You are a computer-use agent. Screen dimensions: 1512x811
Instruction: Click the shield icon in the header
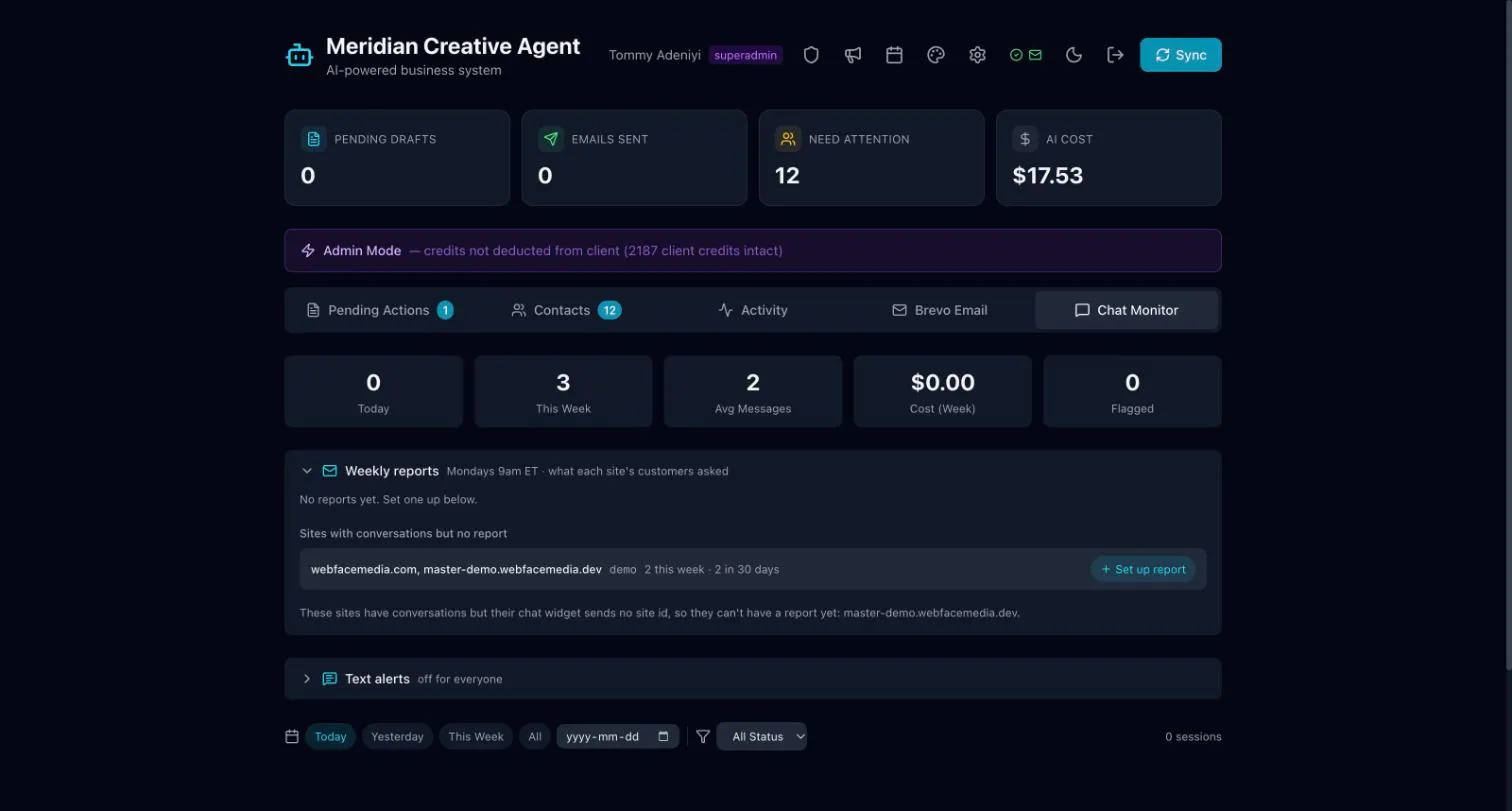pos(811,55)
